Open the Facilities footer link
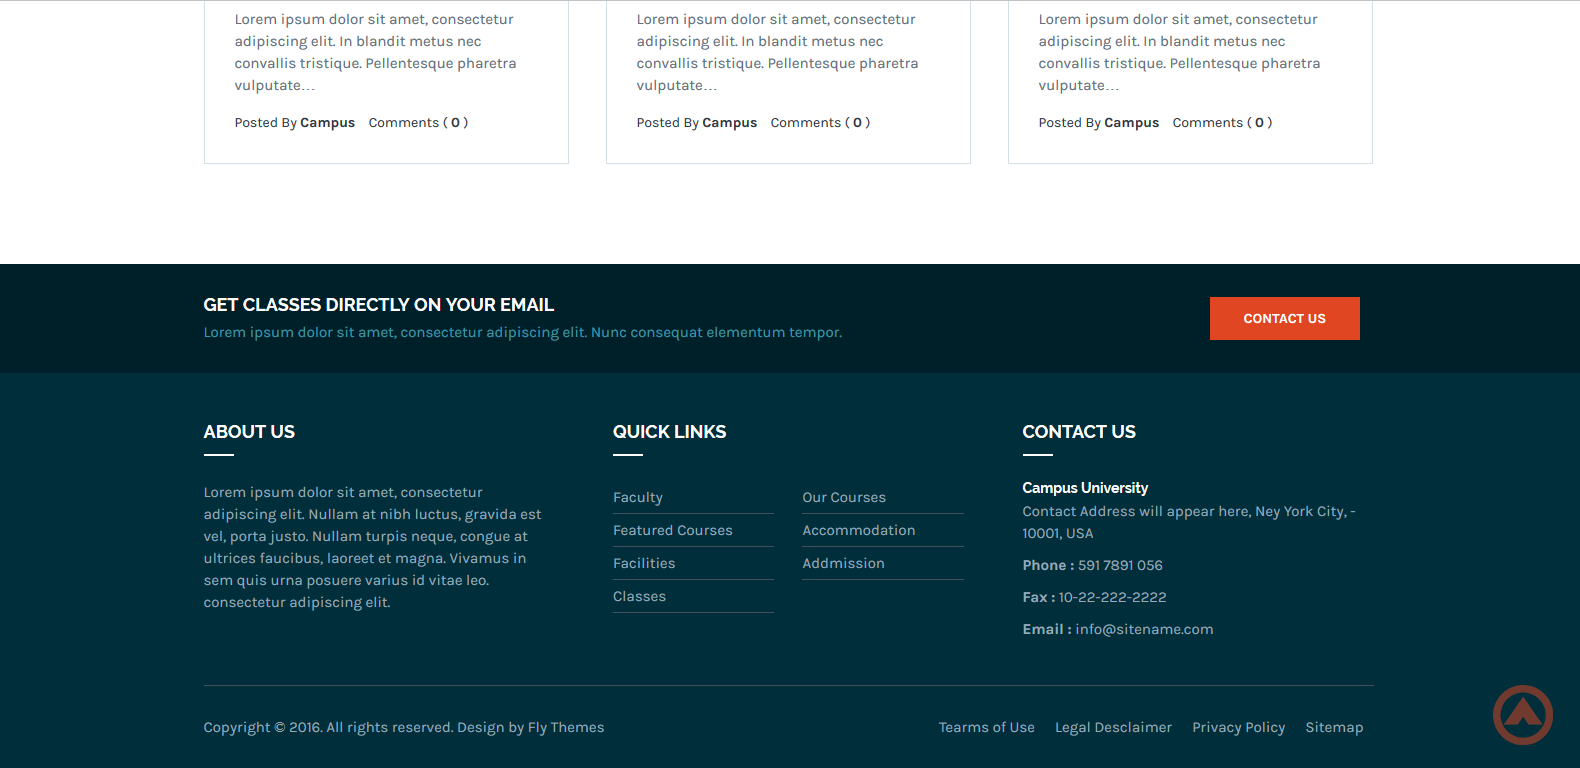Image resolution: width=1580 pixels, height=768 pixels. (x=644, y=563)
